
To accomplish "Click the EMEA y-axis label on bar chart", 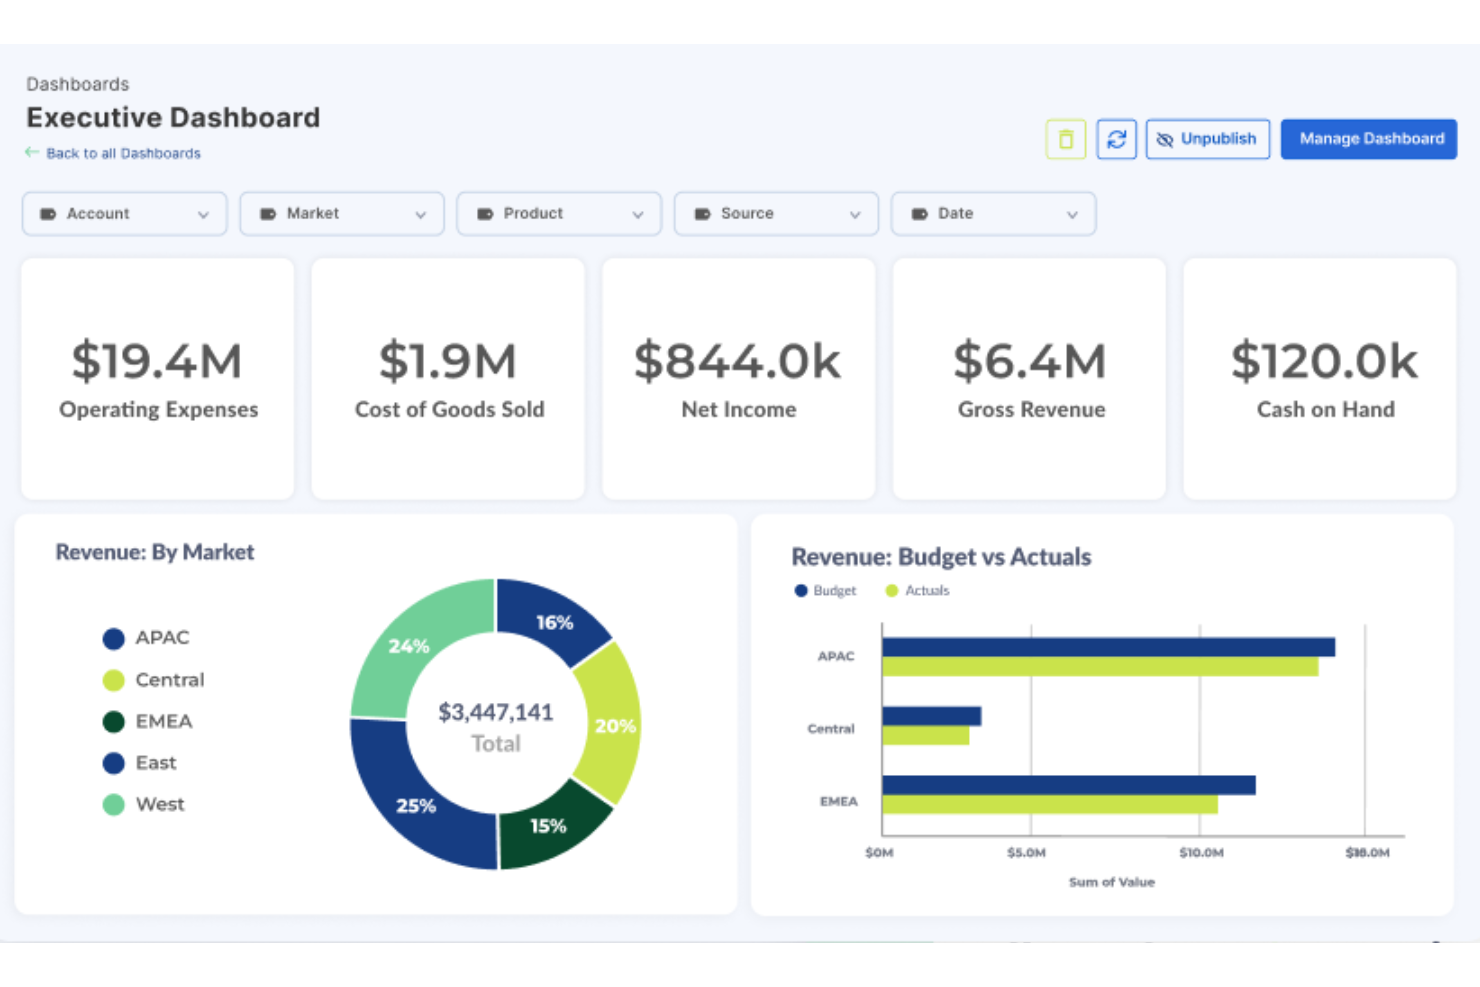I will (839, 801).
